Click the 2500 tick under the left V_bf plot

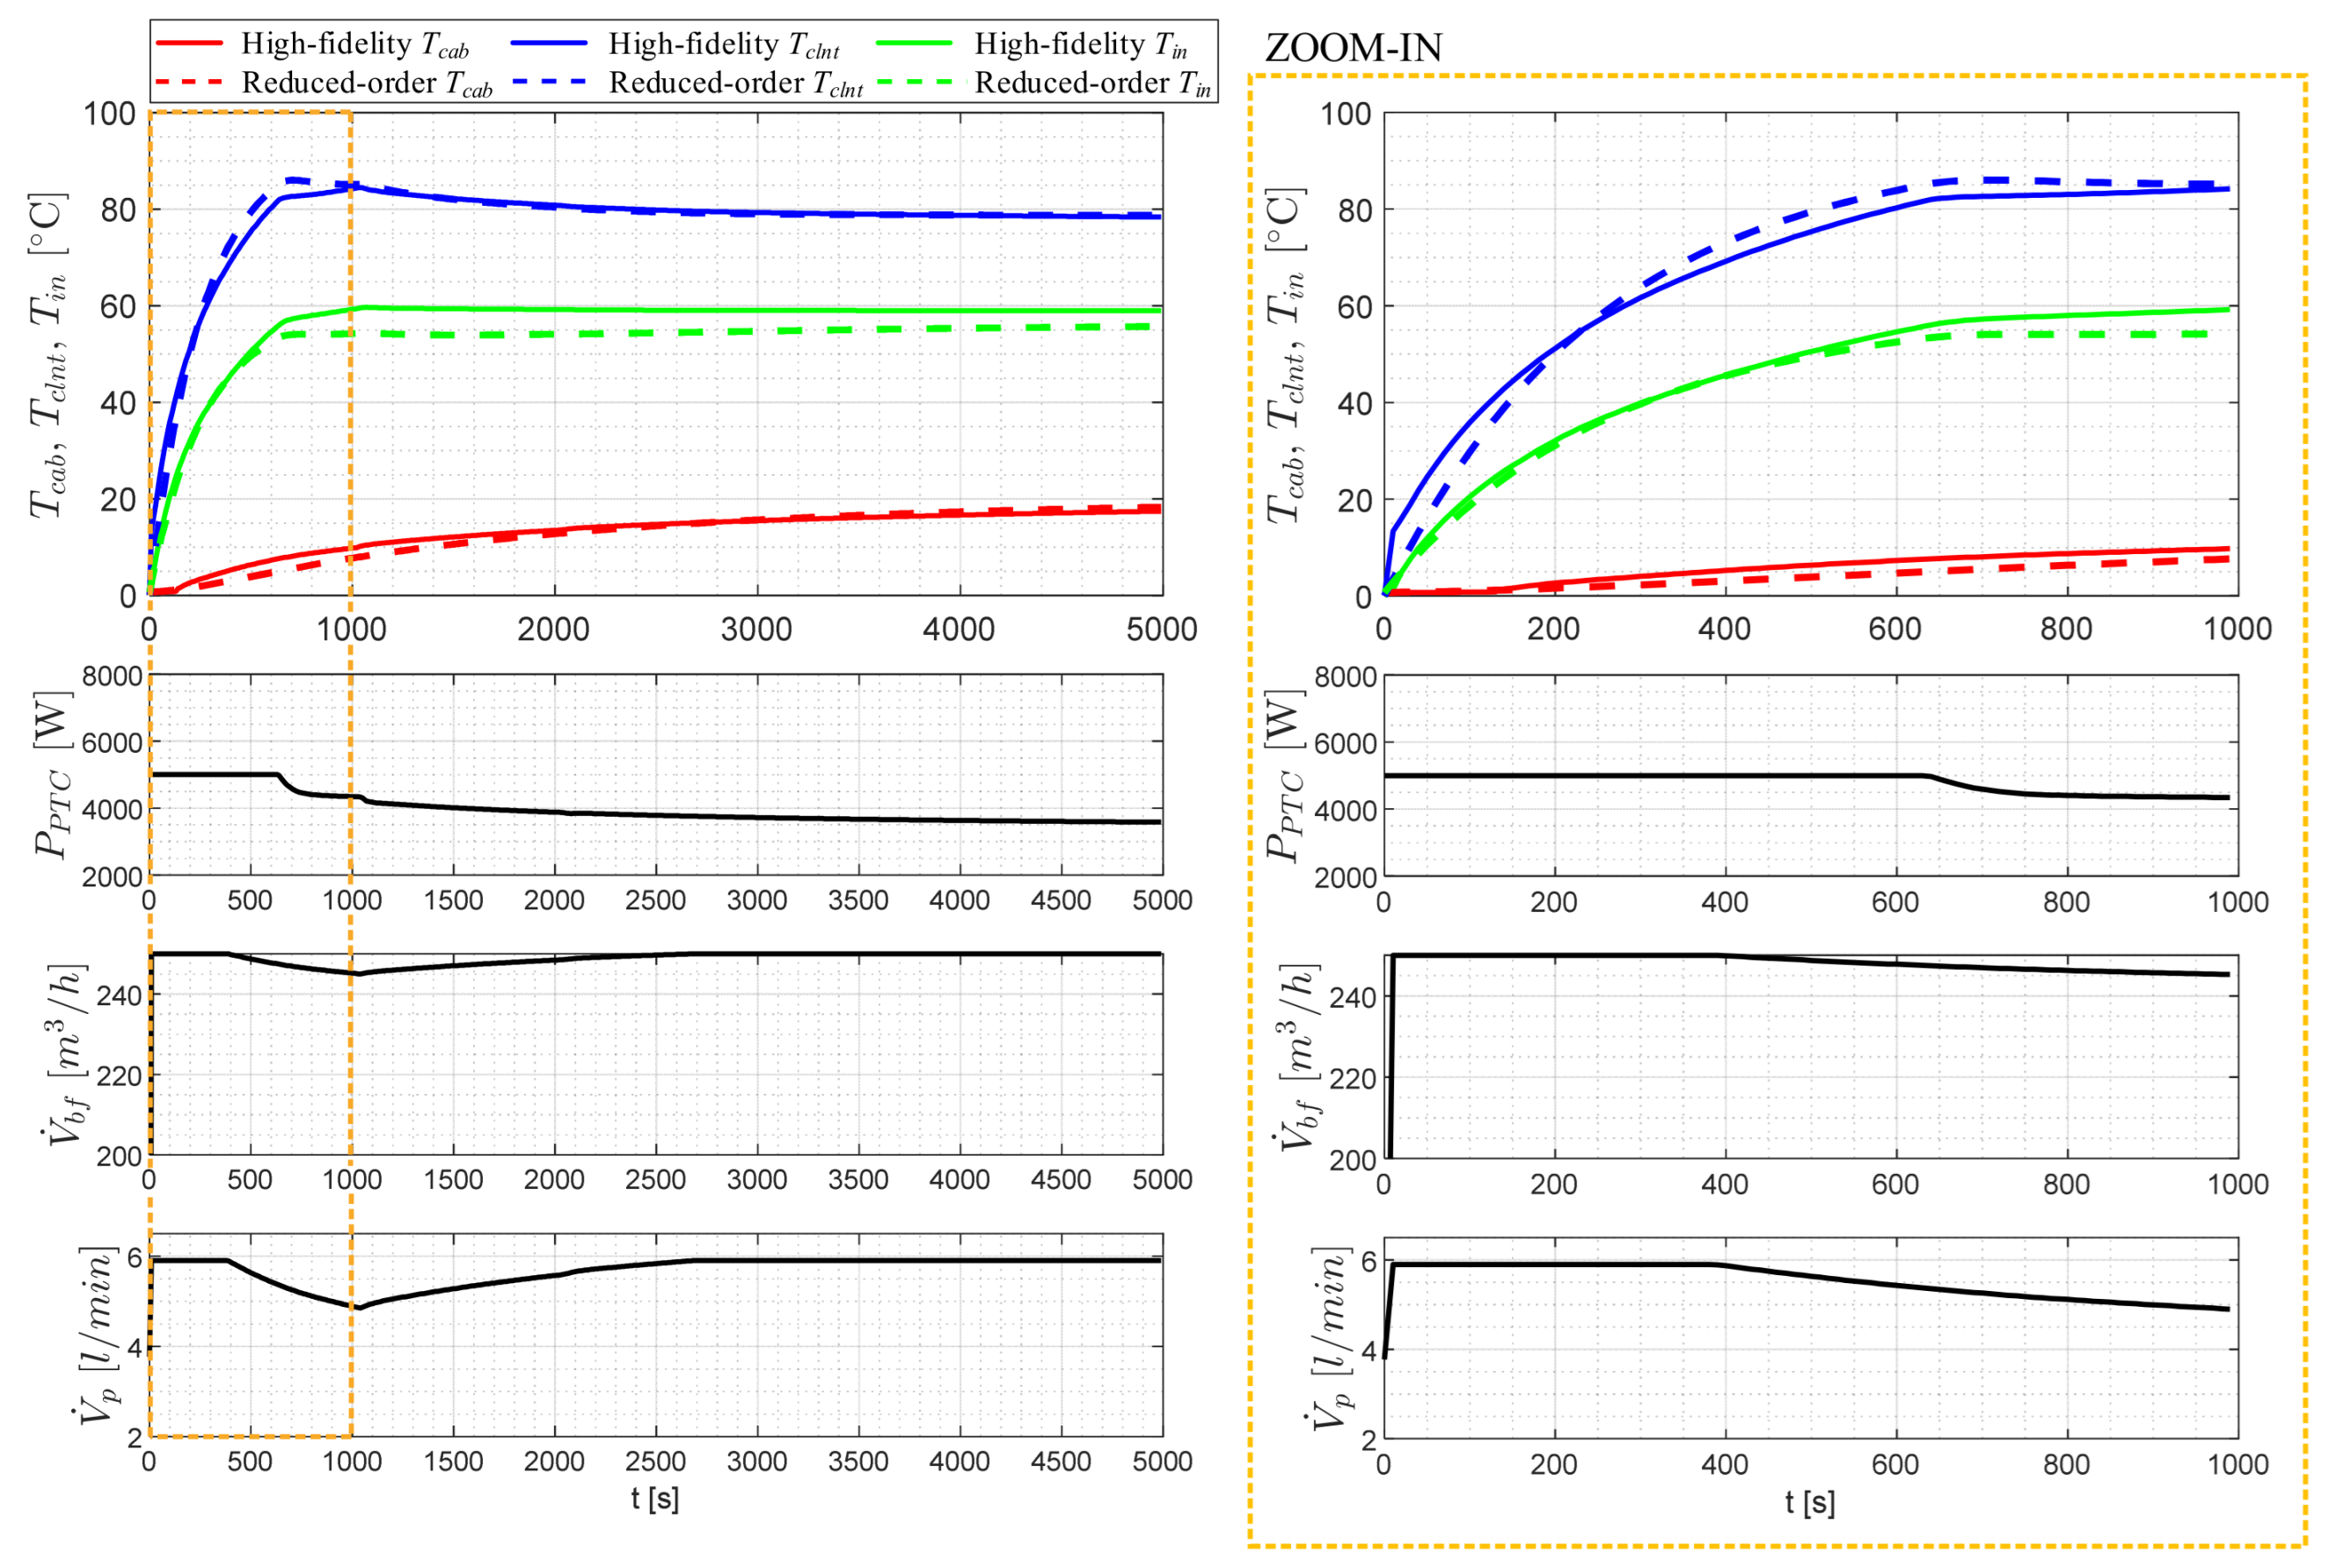point(655,1180)
